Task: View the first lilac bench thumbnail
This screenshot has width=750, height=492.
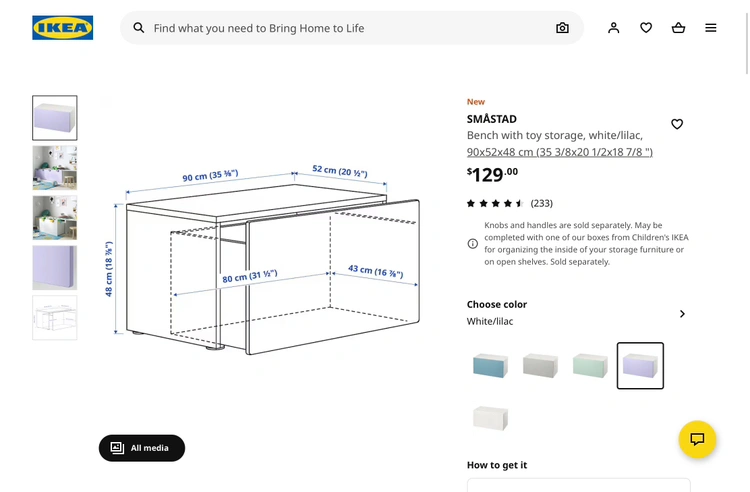Action: pos(55,118)
